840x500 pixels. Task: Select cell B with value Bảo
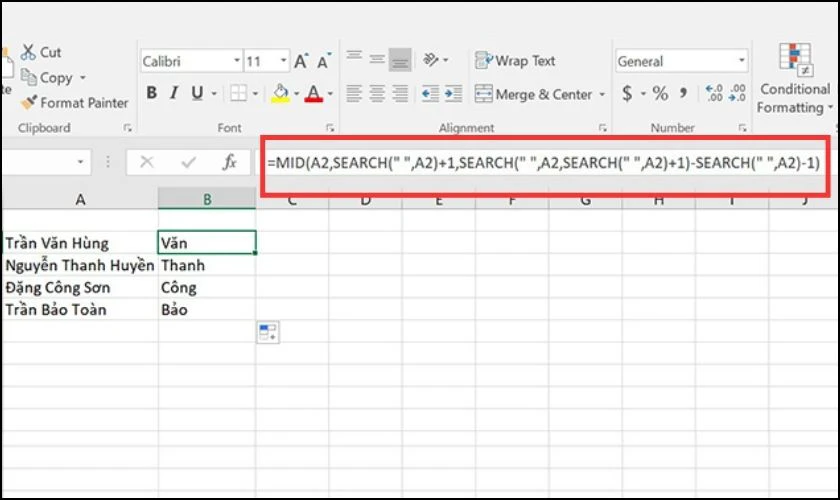[x=207, y=309]
